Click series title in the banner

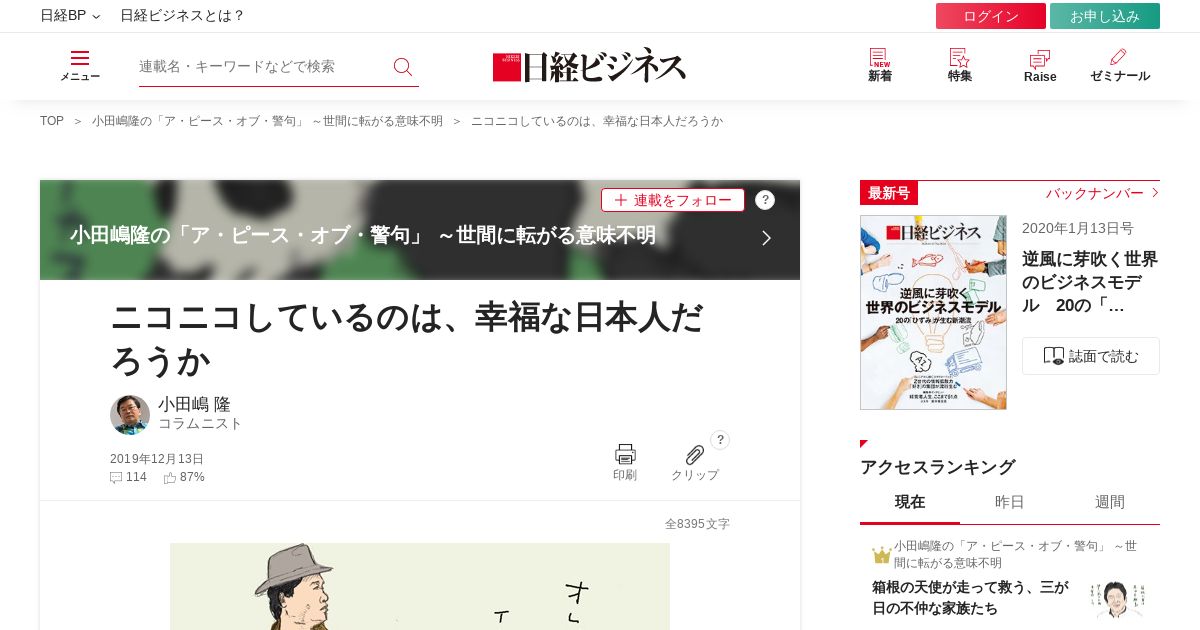[x=363, y=235]
